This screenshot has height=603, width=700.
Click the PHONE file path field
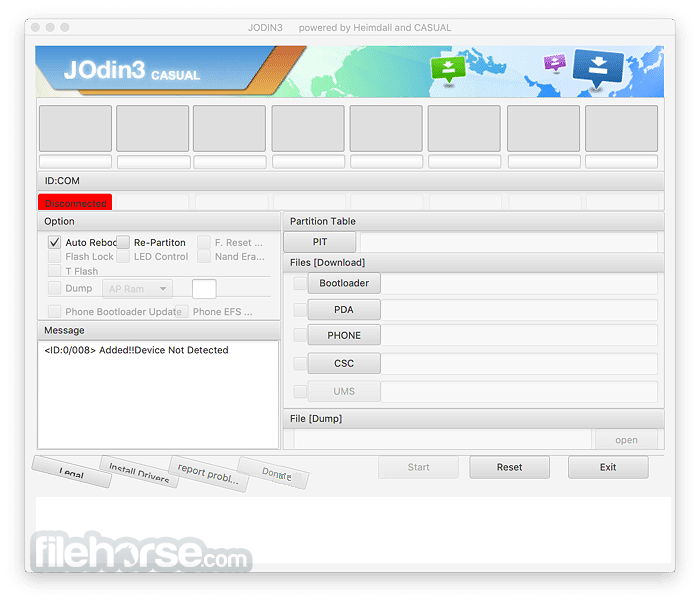519,335
